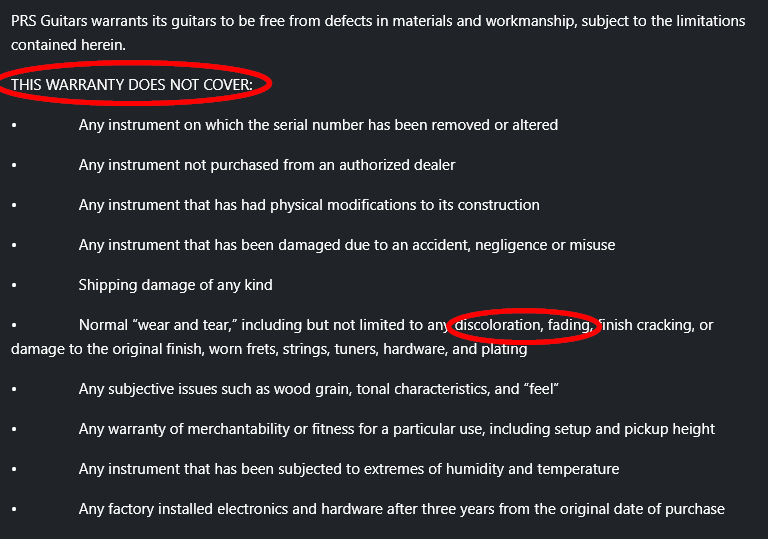The image size is (768, 539).
Task: Click the 'contained herein.' text line
Action: (68, 45)
